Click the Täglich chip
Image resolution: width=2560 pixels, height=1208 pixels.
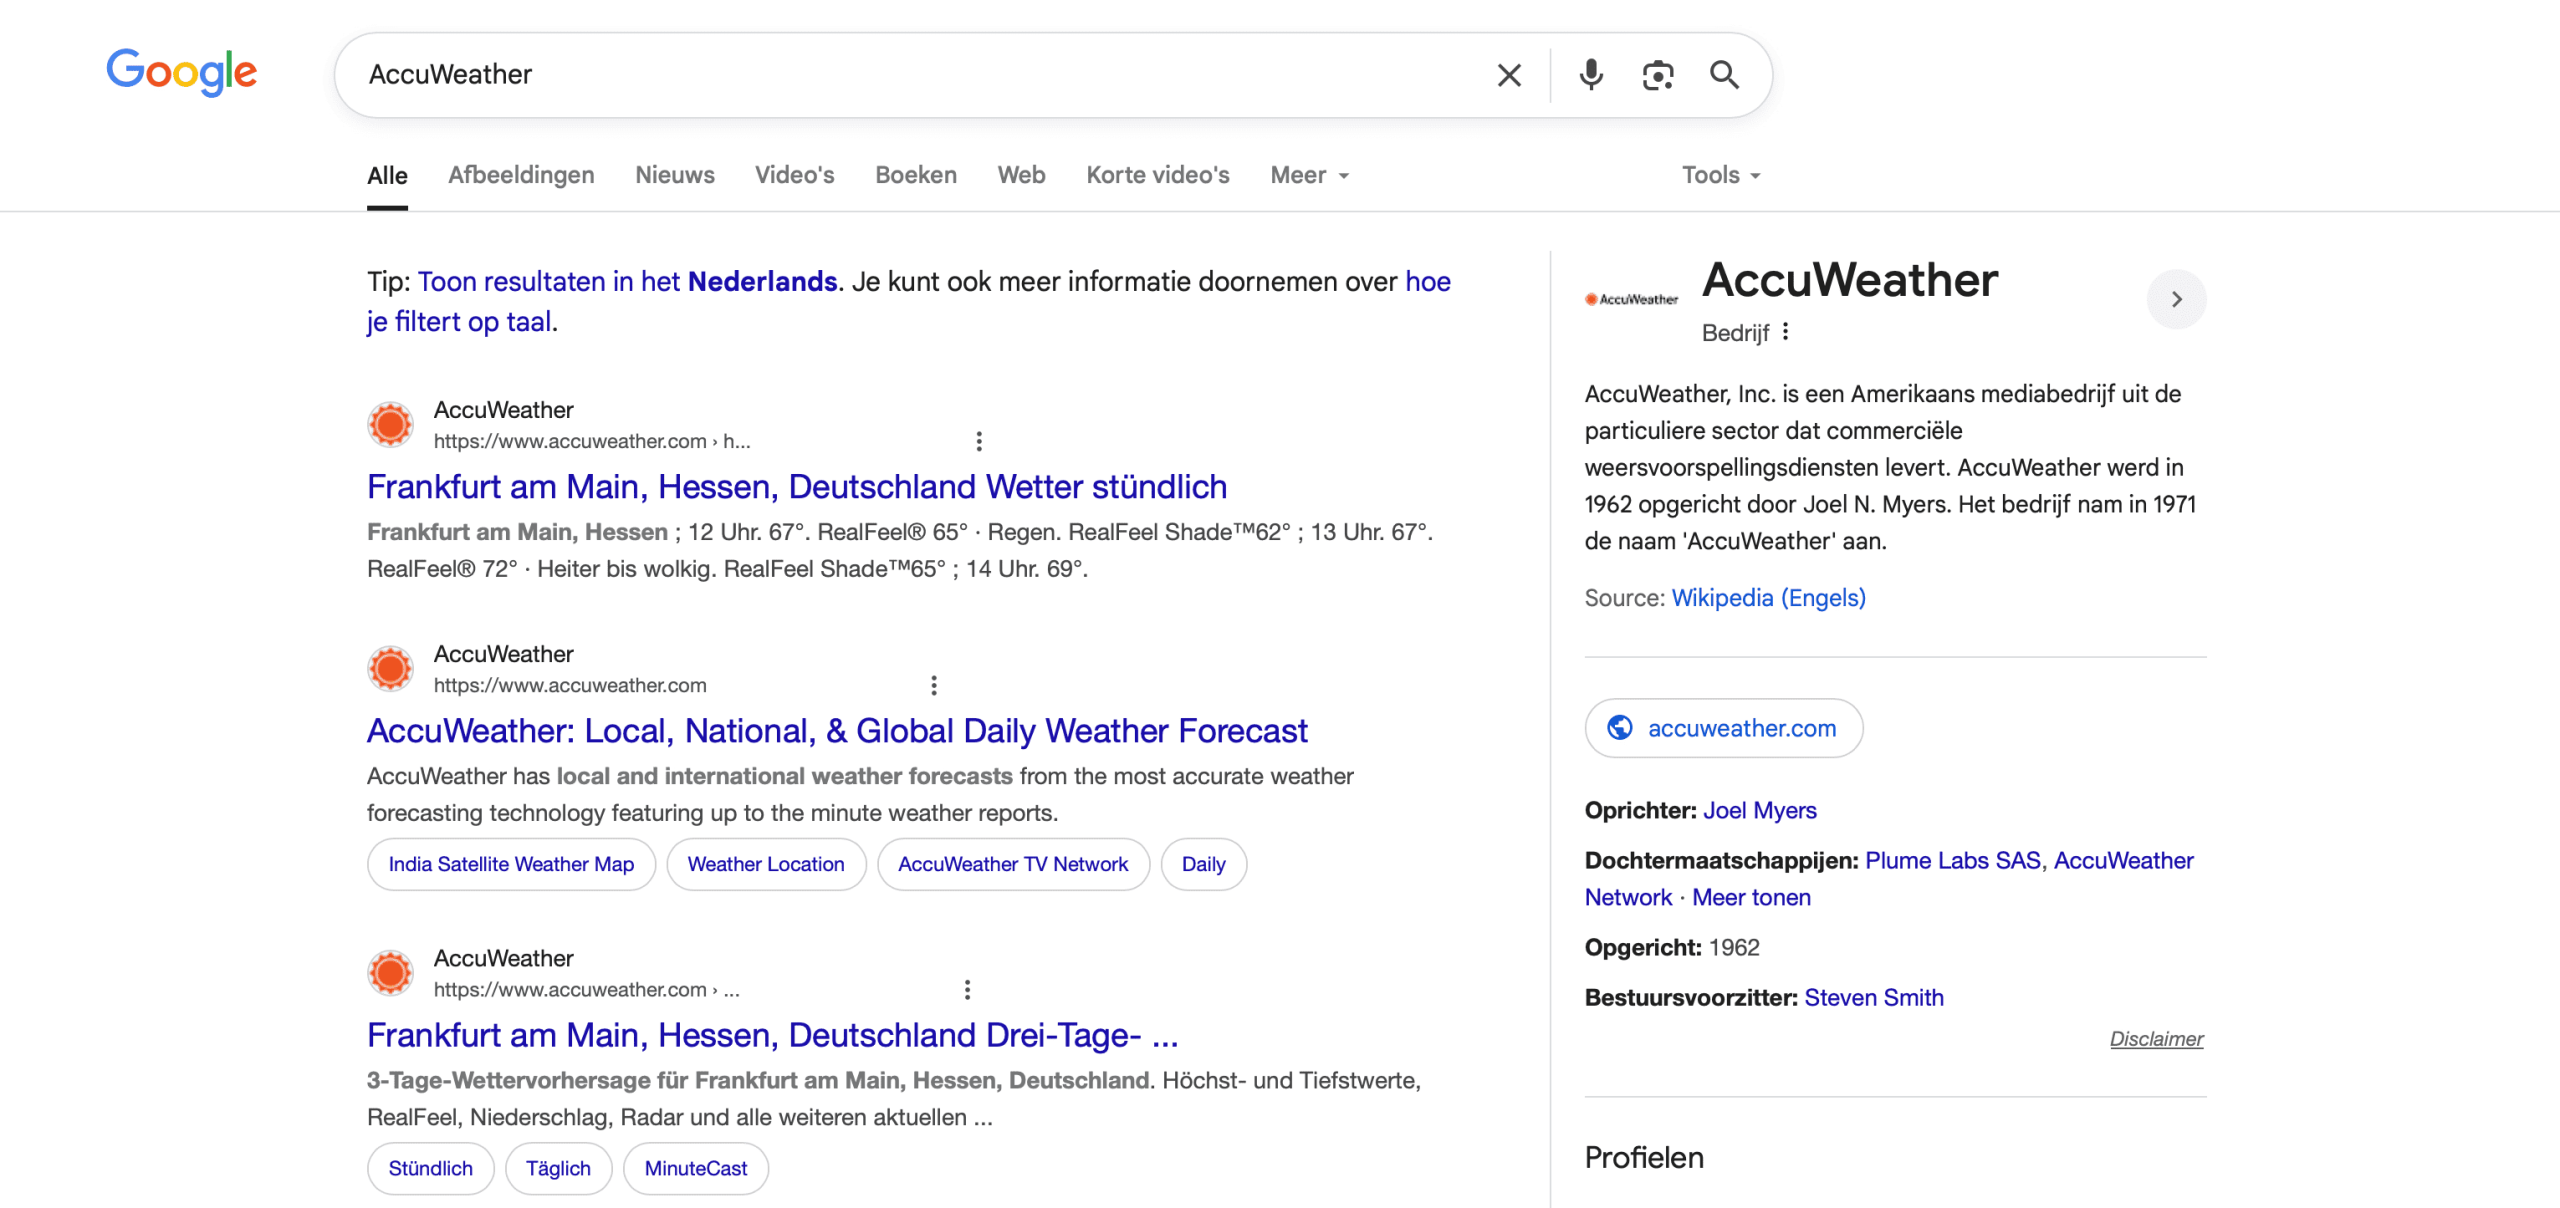pyautogui.click(x=558, y=1168)
